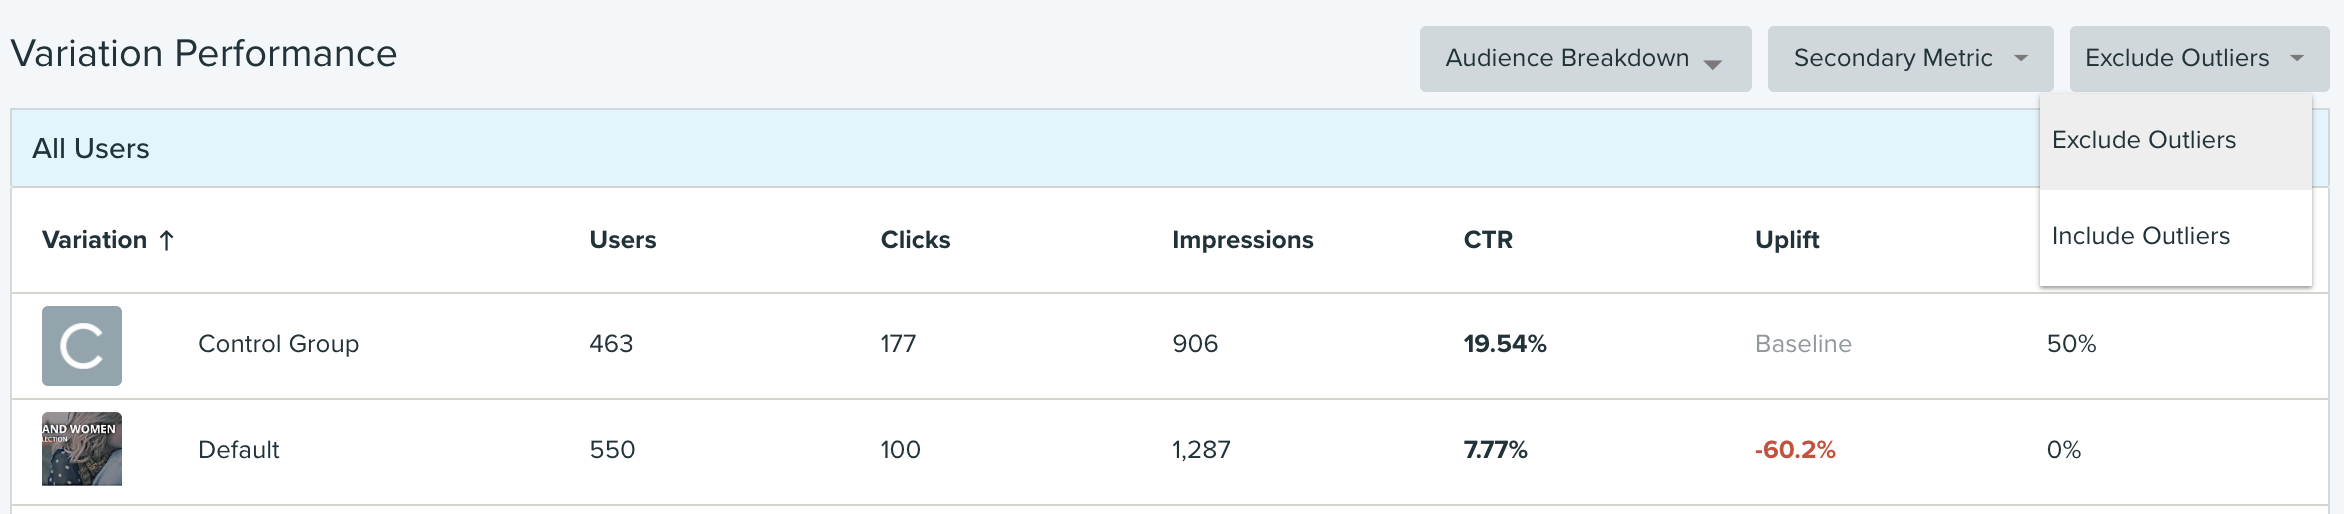Viewport: 2344px width, 514px height.
Task: Open the Audience Breakdown dropdown
Action: 1586,59
